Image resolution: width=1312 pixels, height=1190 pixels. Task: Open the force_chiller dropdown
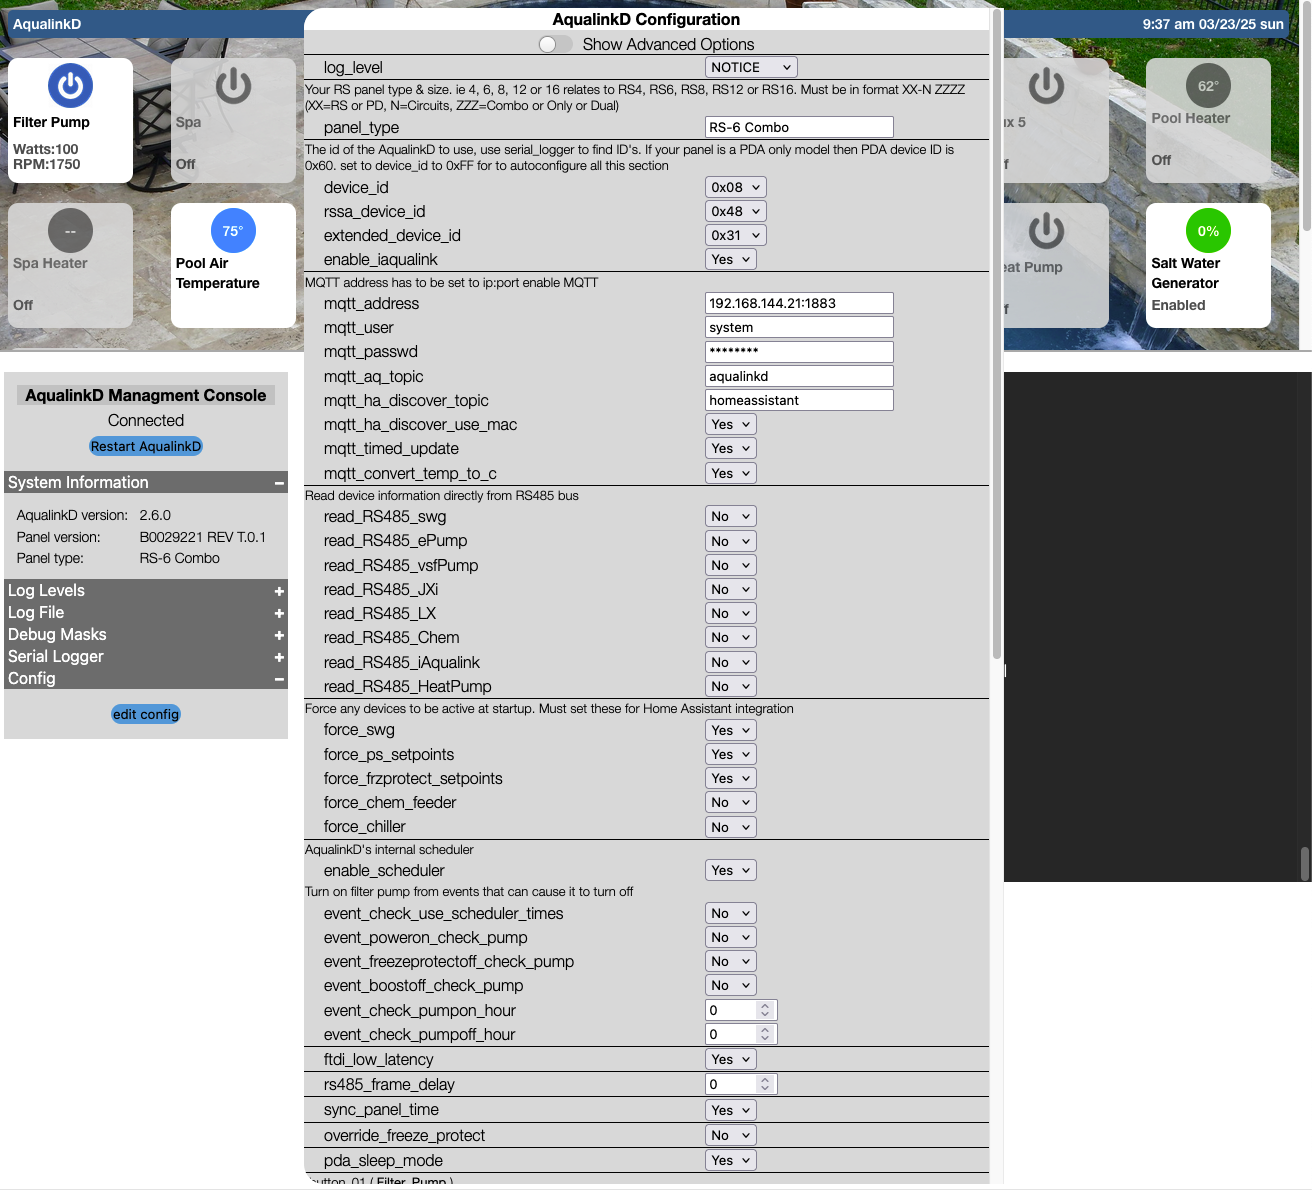pyautogui.click(x=730, y=827)
